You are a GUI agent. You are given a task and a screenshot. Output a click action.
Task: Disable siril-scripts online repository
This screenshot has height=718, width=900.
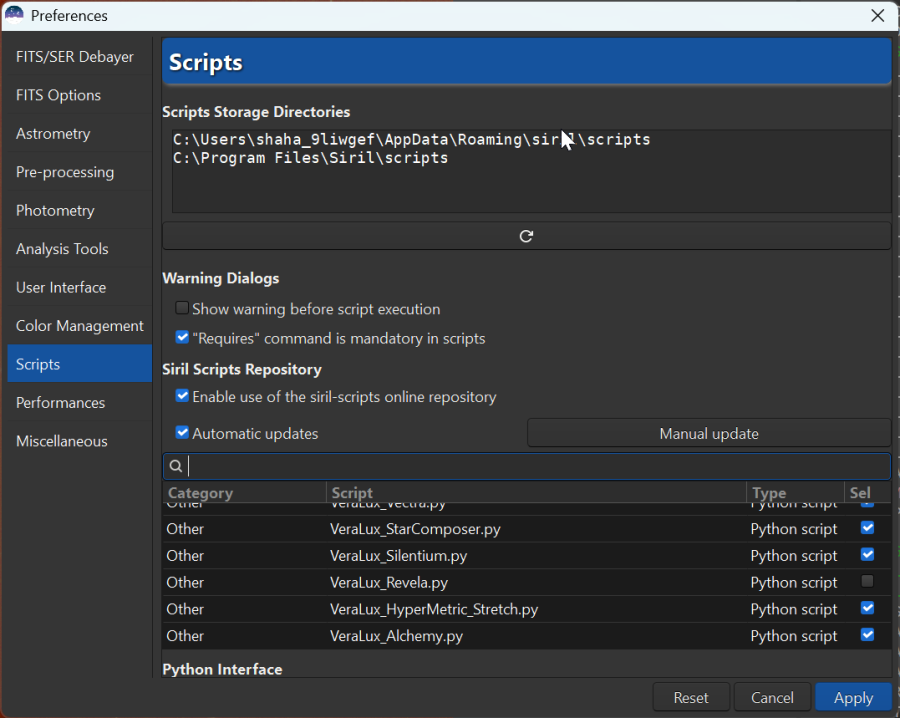click(182, 397)
